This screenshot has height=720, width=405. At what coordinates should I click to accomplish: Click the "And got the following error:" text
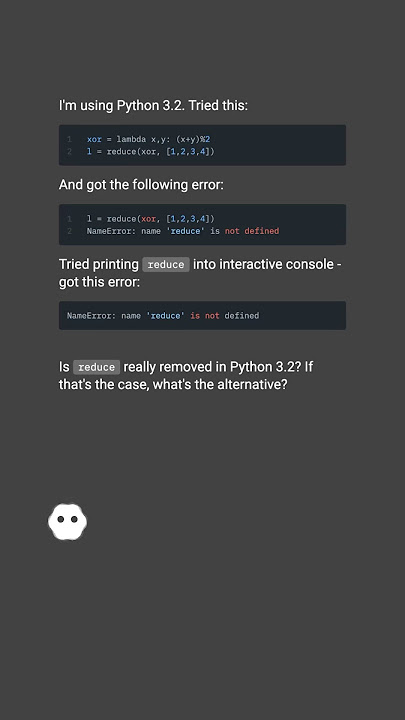[141, 185]
